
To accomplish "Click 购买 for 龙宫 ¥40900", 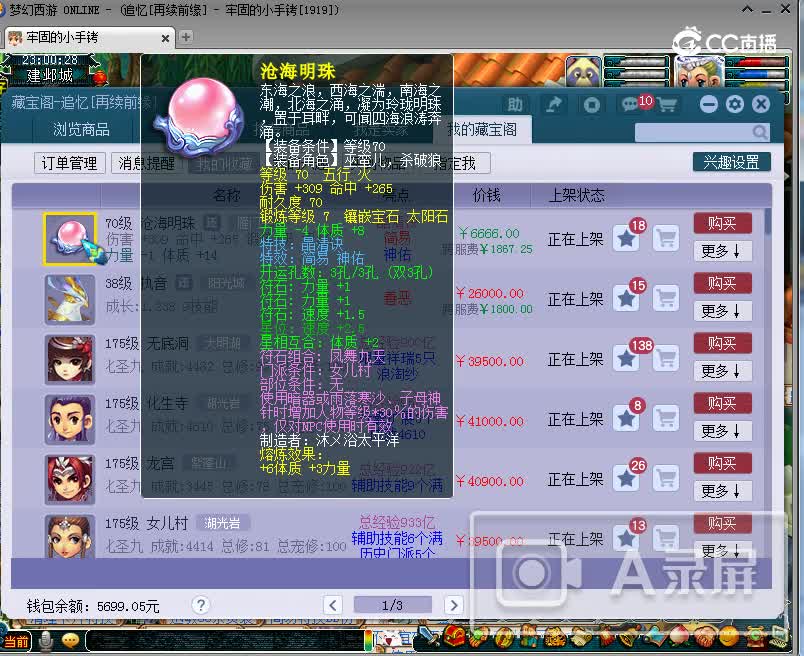I will [x=722, y=463].
